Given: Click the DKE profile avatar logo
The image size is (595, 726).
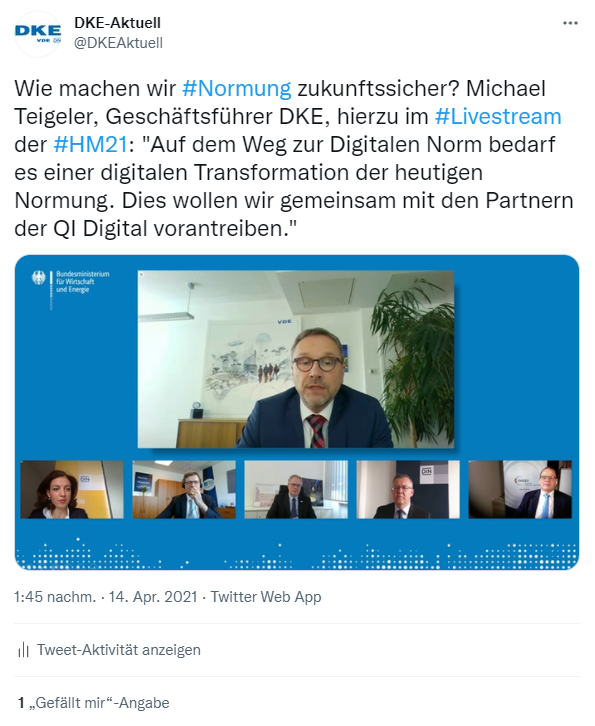Looking at the screenshot, I should point(38,34).
